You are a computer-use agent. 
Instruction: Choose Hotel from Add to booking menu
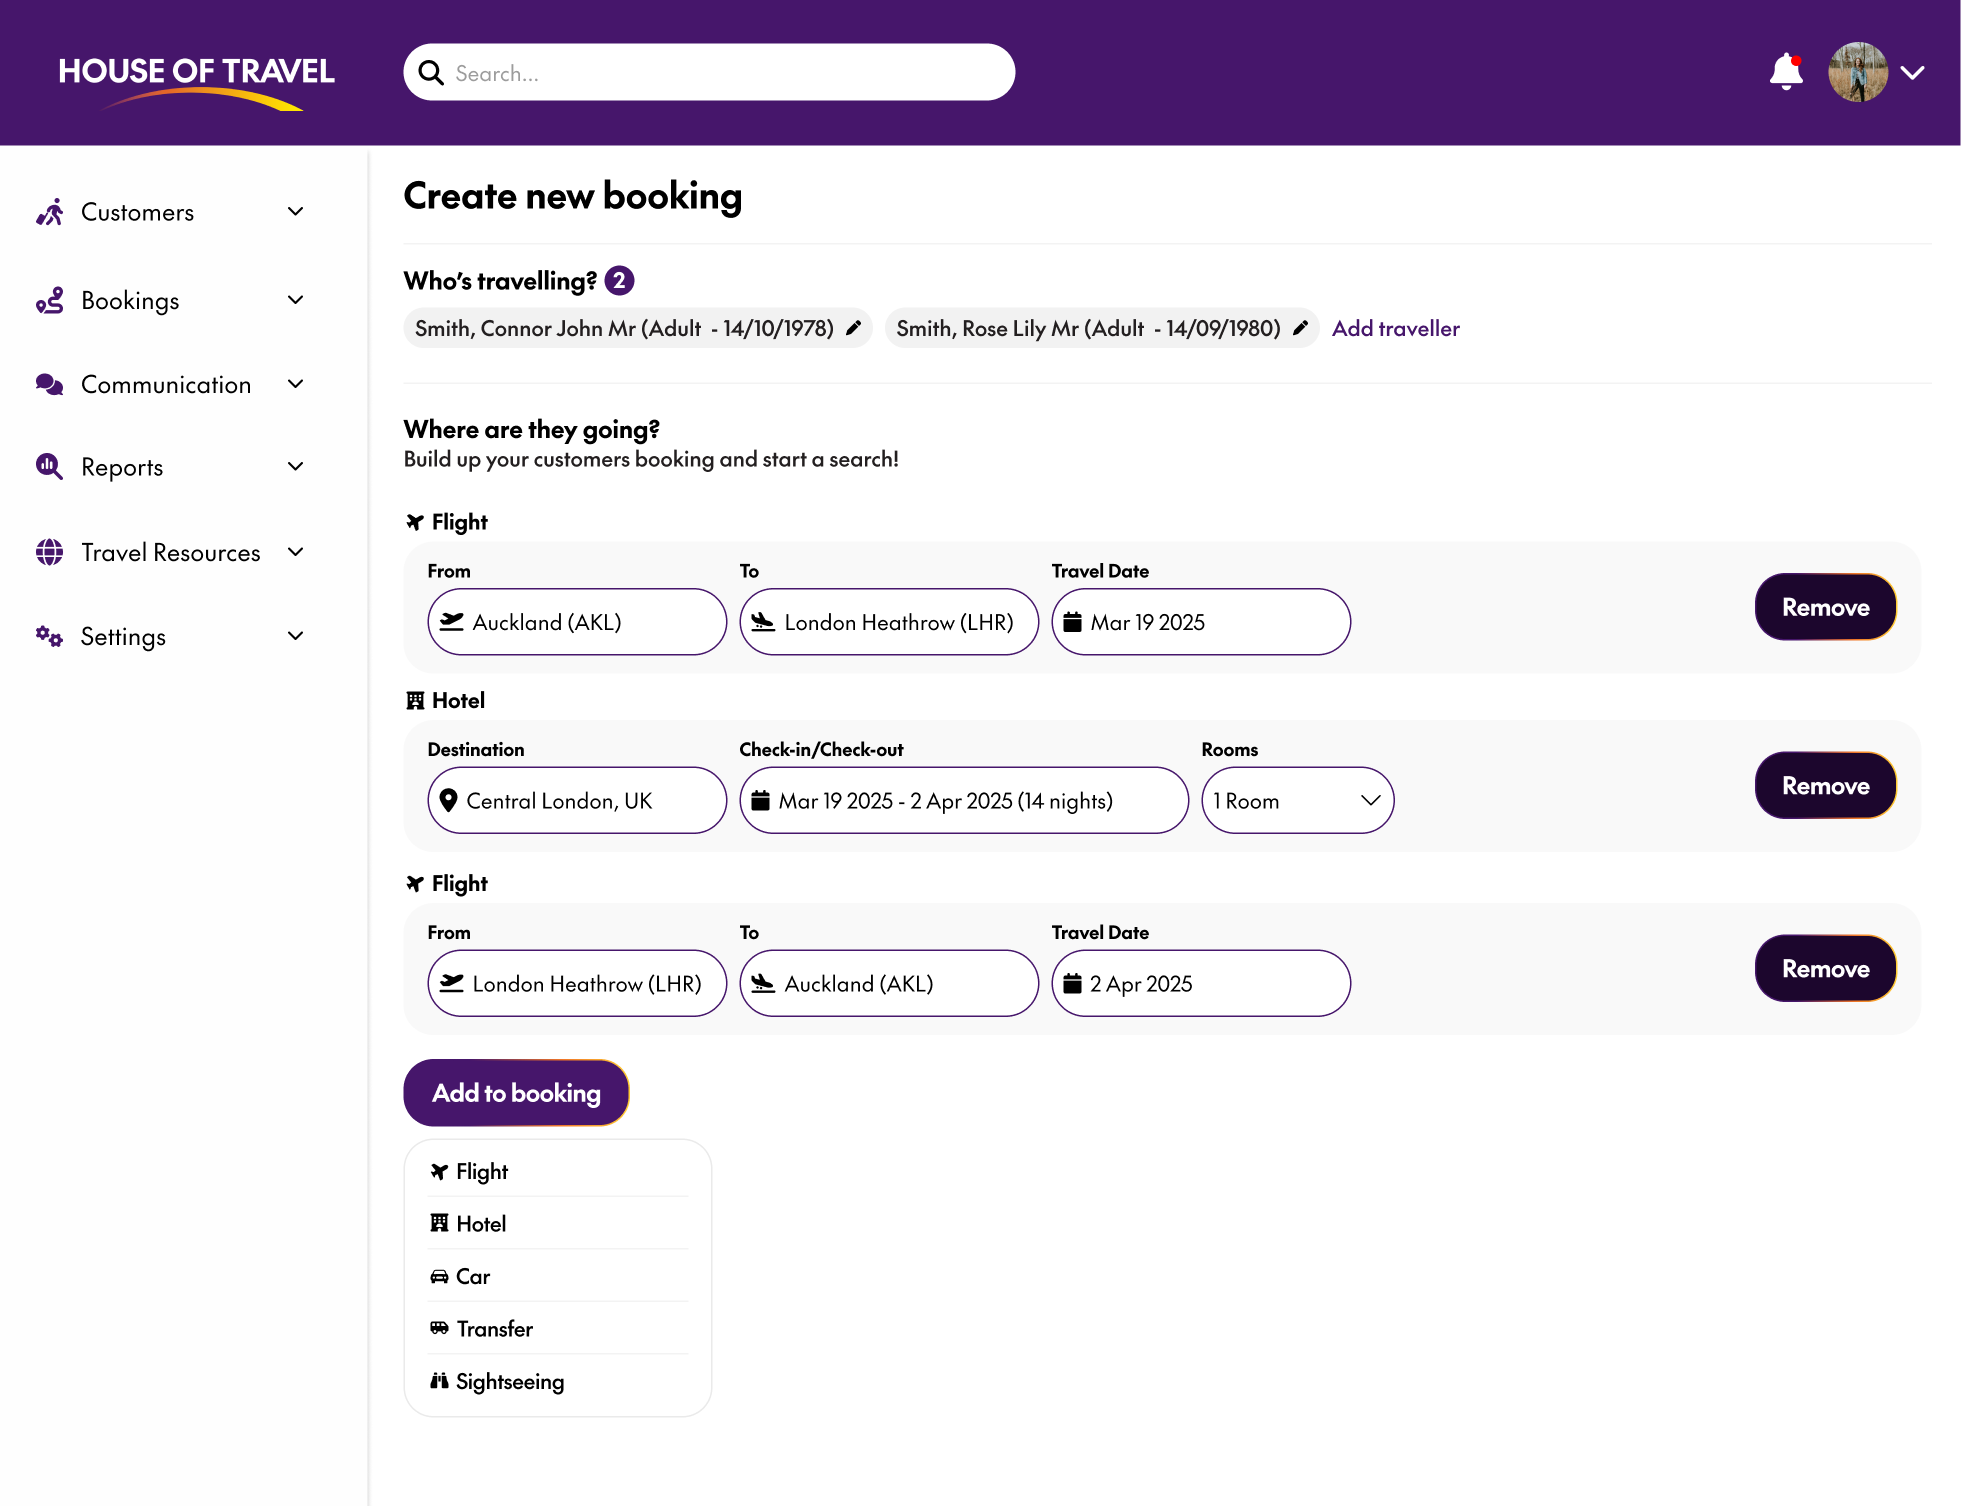coord(558,1223)
